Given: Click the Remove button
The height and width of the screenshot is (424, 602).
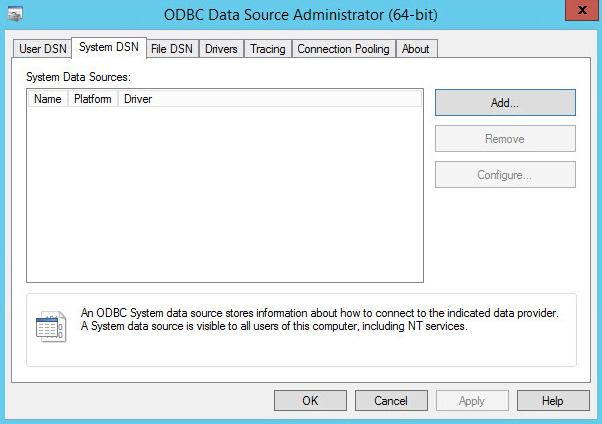Looking at the screenshot, I should [x=505, y=139].
